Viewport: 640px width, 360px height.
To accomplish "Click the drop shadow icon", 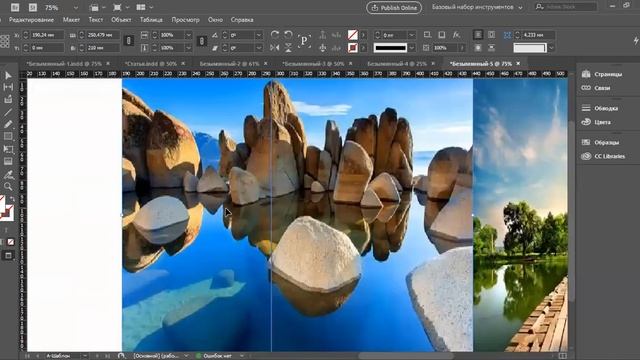I will 441,35.
